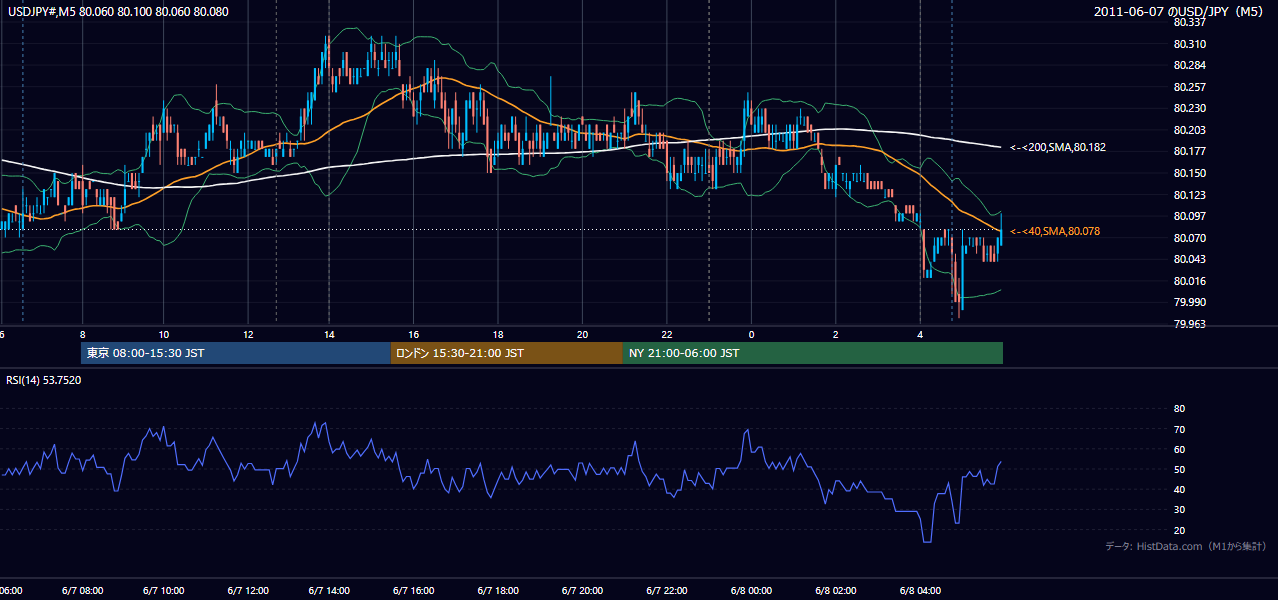Screen dimensions: 1278x600
Task: Click RSI scale value 30
Action: click(1179, 509)
